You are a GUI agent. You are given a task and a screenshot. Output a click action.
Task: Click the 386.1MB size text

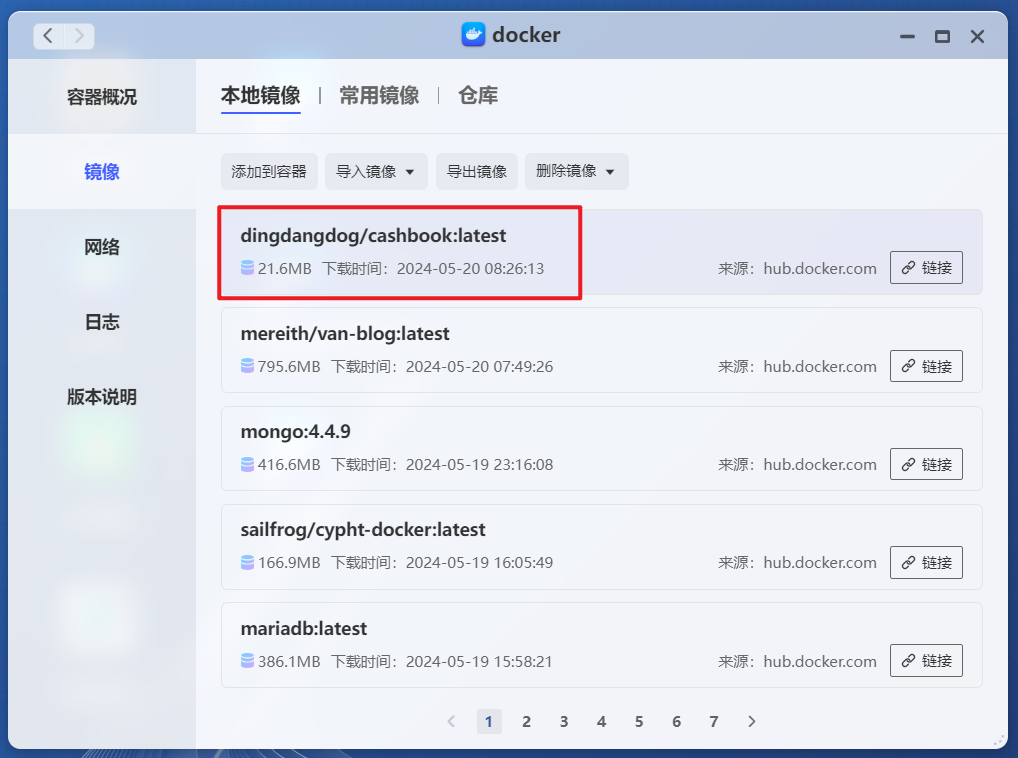(289, 661)
